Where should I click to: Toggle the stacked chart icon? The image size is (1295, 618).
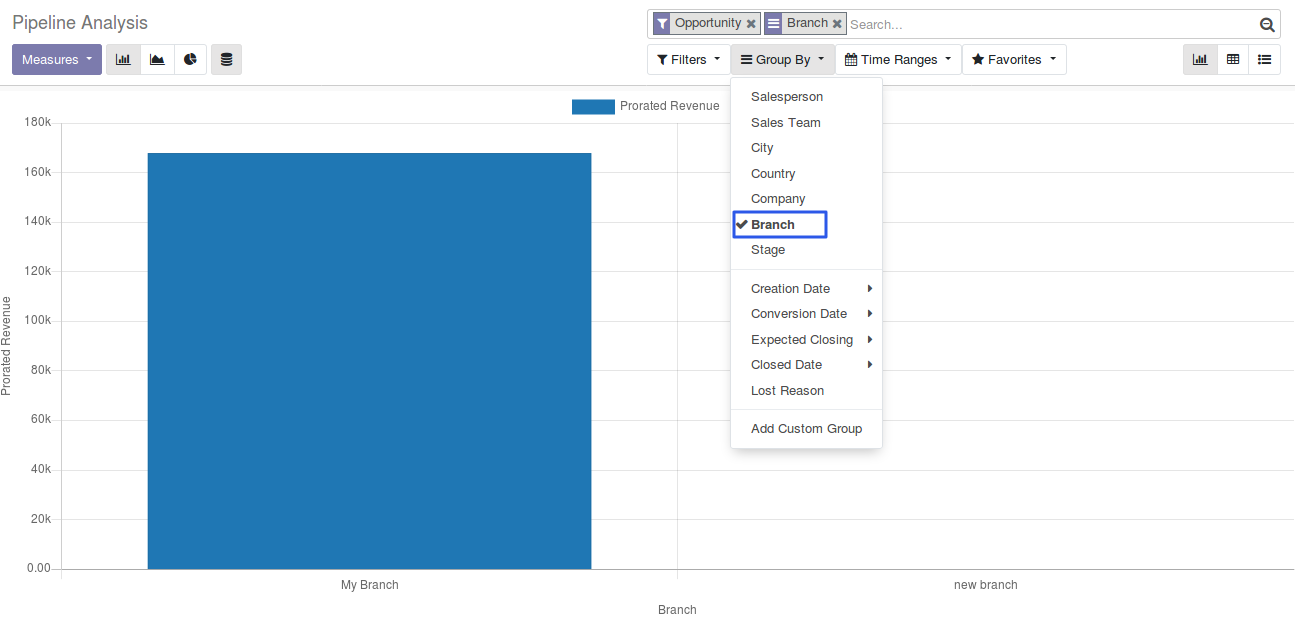[226, 60]
